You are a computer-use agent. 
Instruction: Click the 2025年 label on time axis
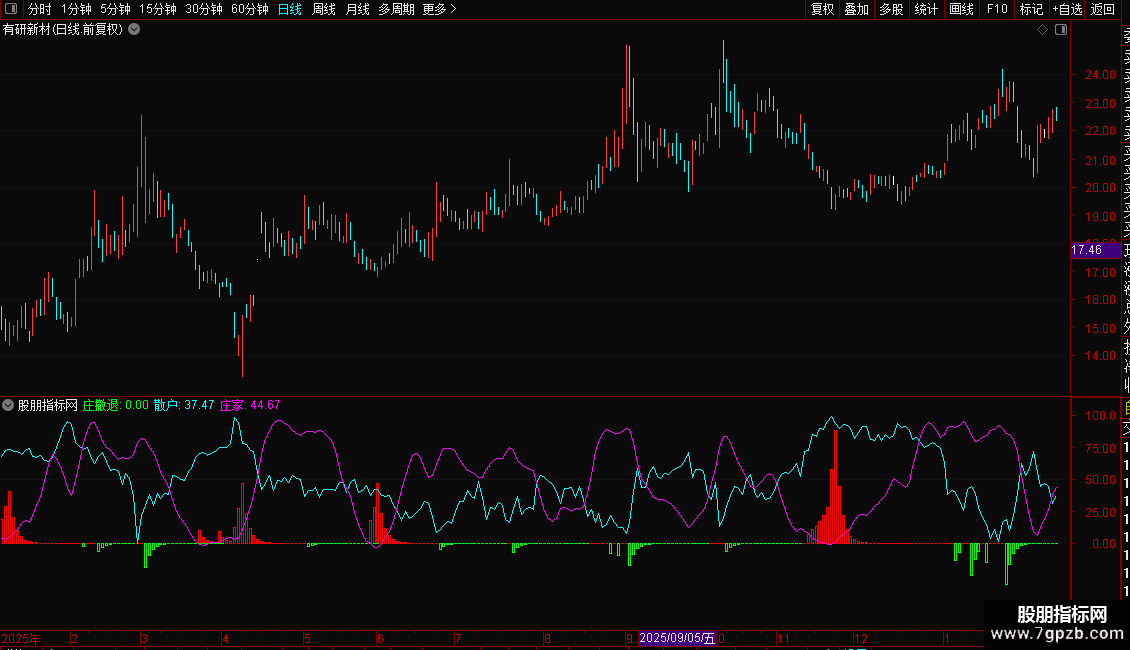(x=22, y=638)
